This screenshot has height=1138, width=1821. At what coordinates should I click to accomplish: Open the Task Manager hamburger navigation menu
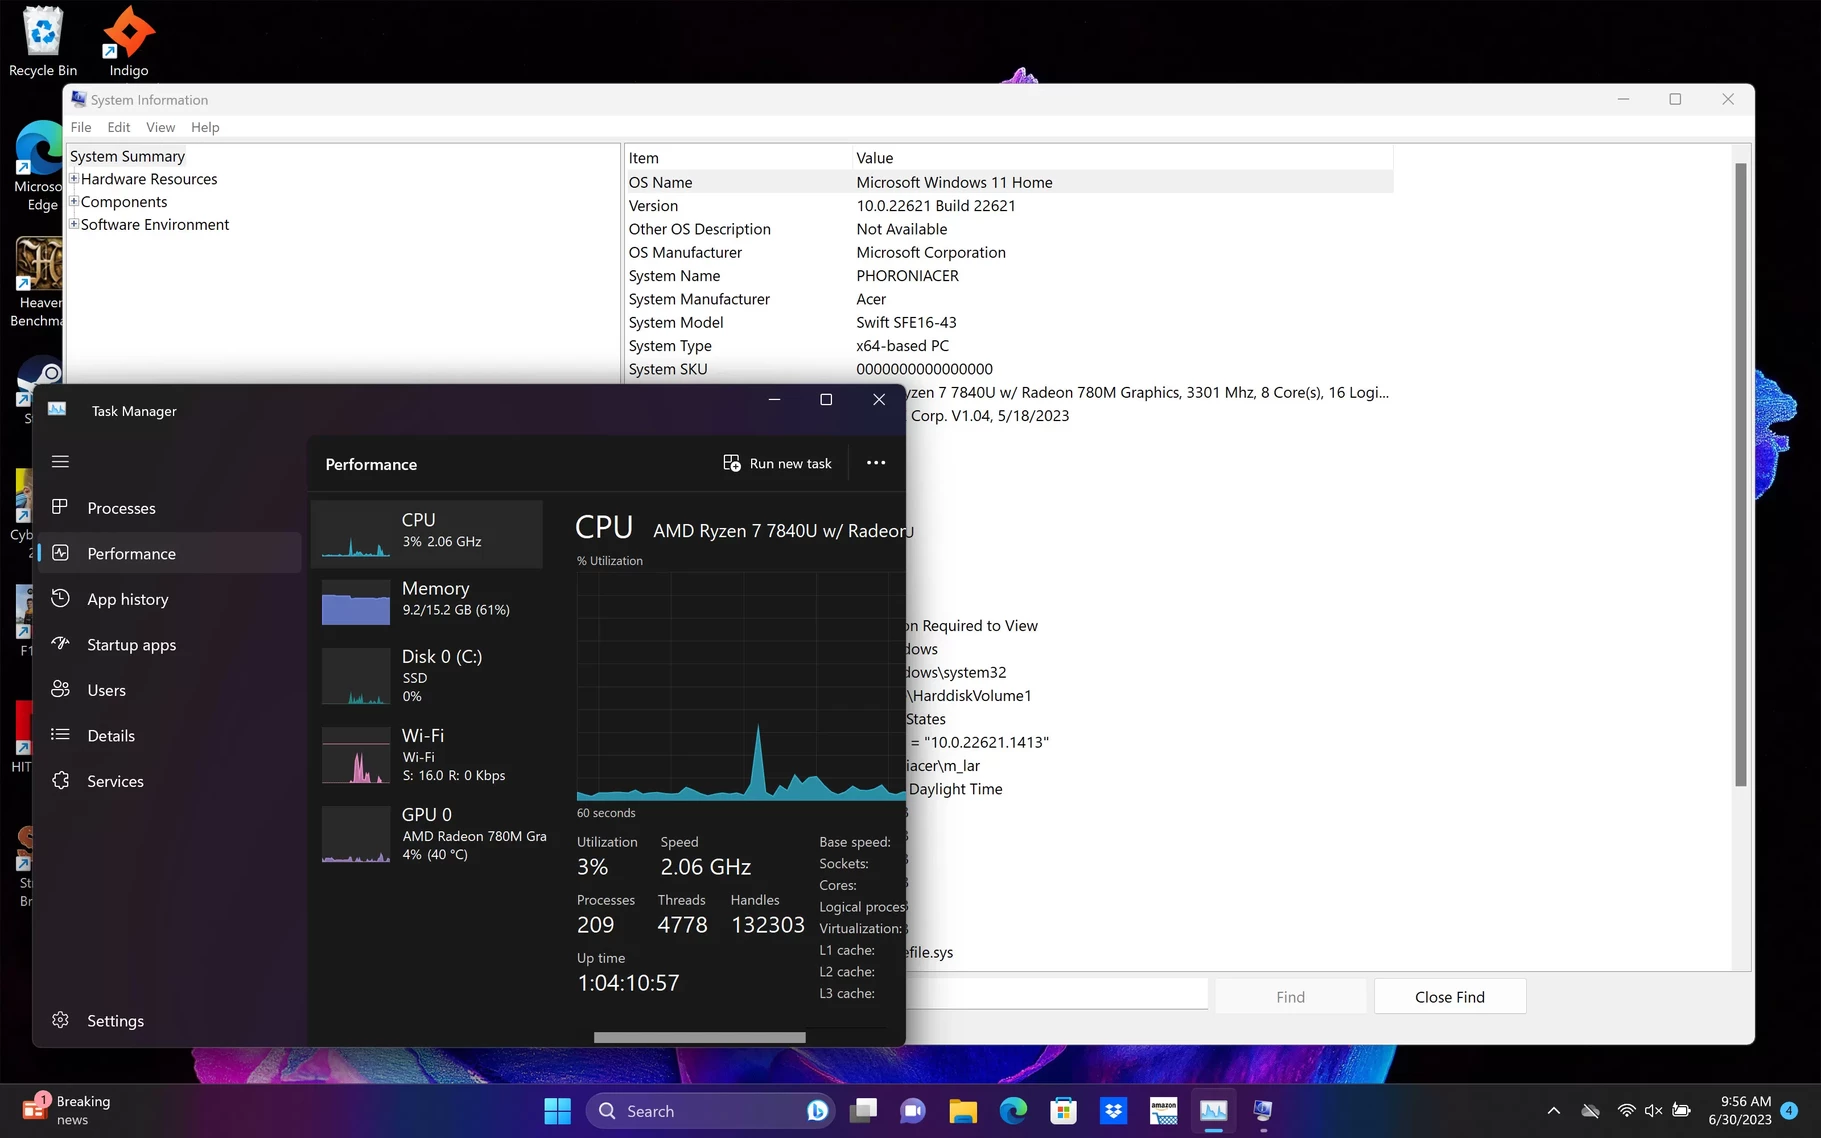pos(60,462)
